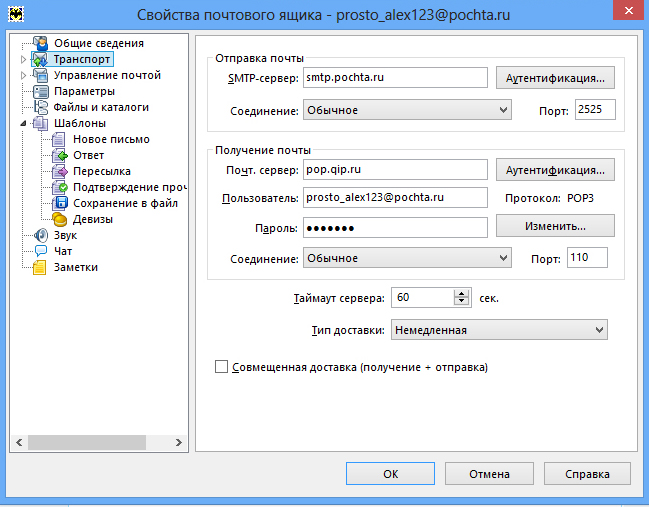Select the Чат speech bubble icon
649x507 pixels.
tap(41, 251)
